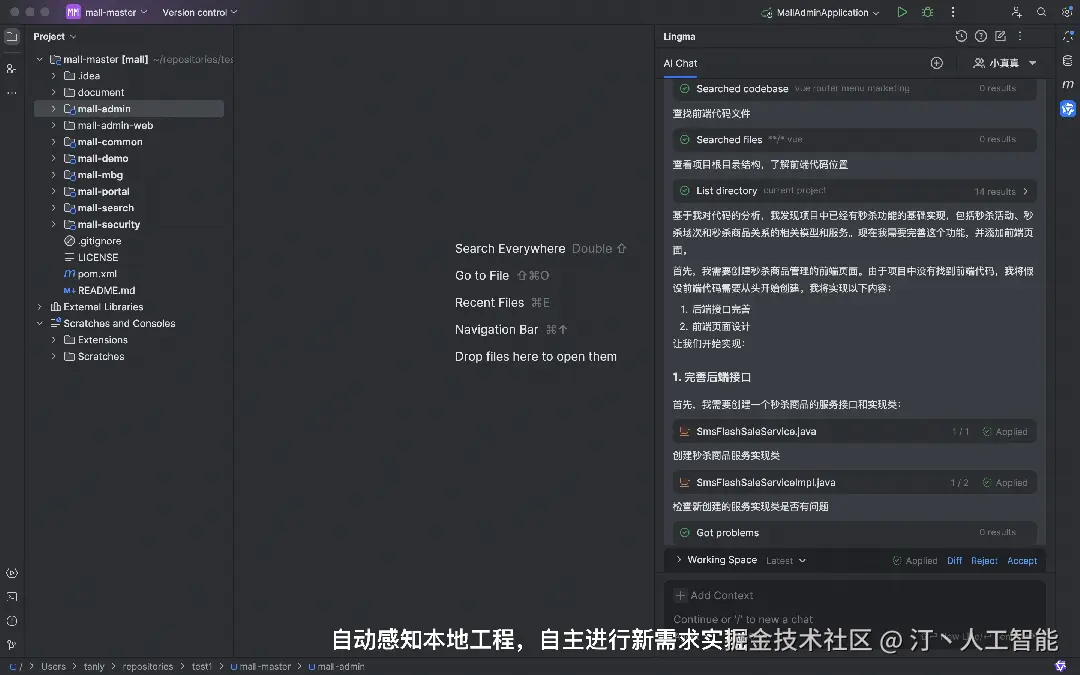Open Lingma help question-mark icon
Image resolution: width=1080 pixels, height=675 pixels.
pyautogui.click(x=981, y=36)
